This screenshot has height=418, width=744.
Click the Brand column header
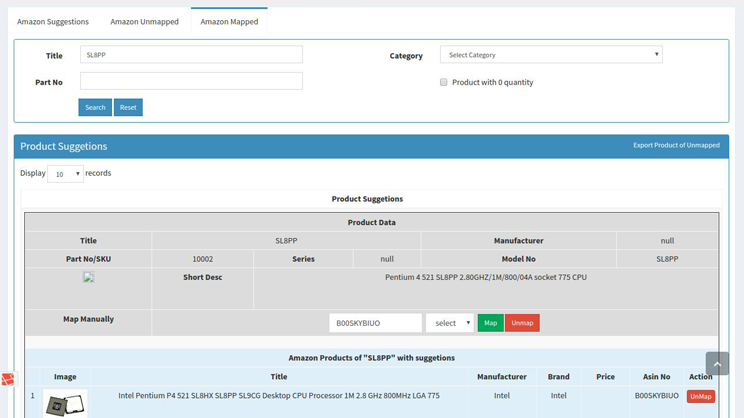558,377
